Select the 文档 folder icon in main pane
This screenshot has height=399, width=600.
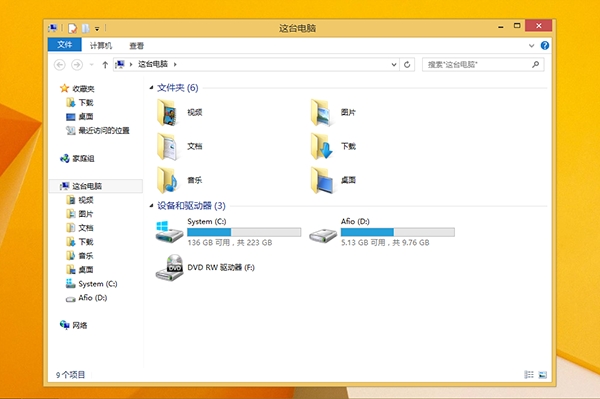[167, 146]
